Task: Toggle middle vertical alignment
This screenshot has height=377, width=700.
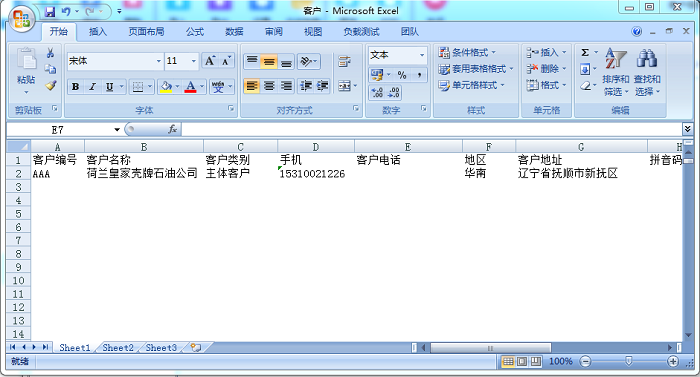Action: [x=269, y=61]
